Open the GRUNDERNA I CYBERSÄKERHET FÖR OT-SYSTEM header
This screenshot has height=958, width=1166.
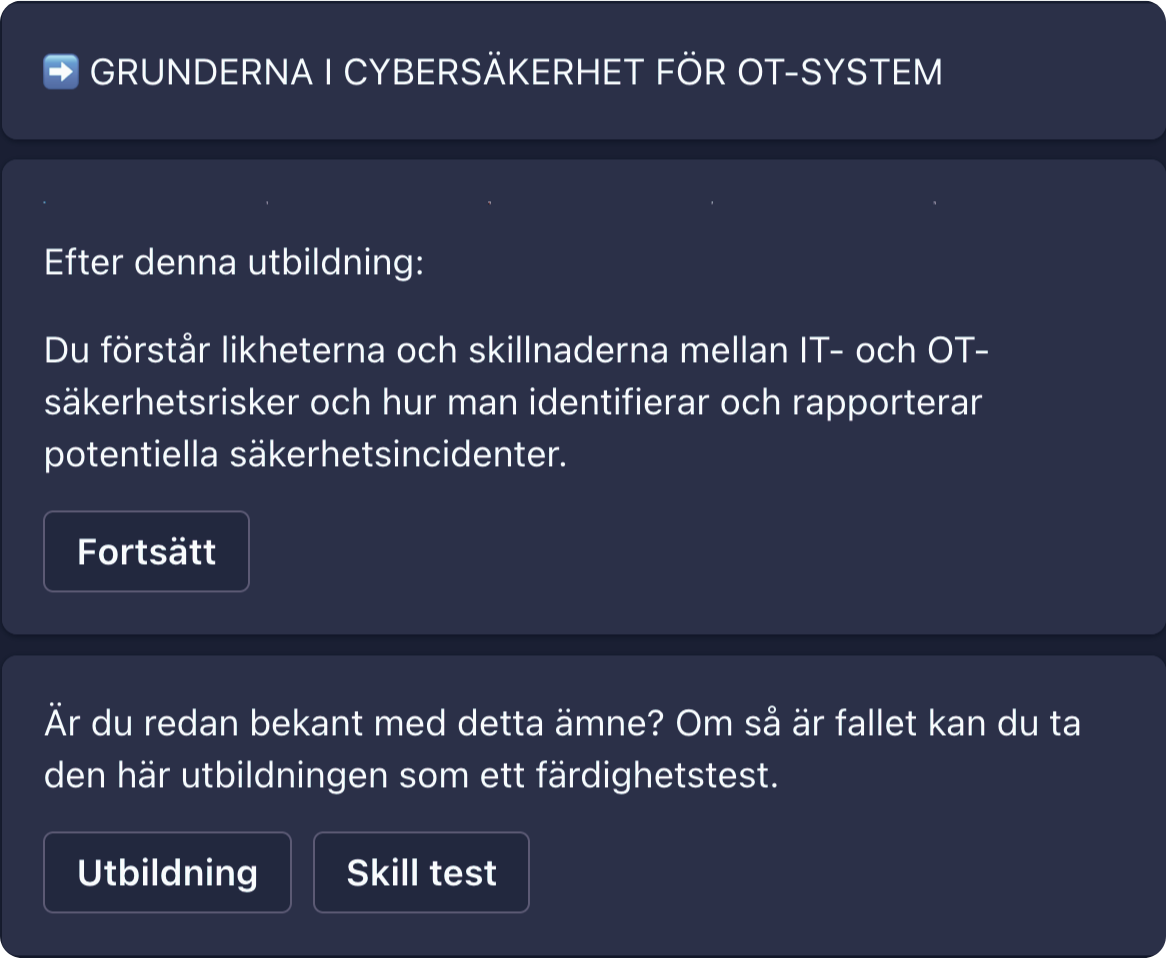click(x=516, y=71)
